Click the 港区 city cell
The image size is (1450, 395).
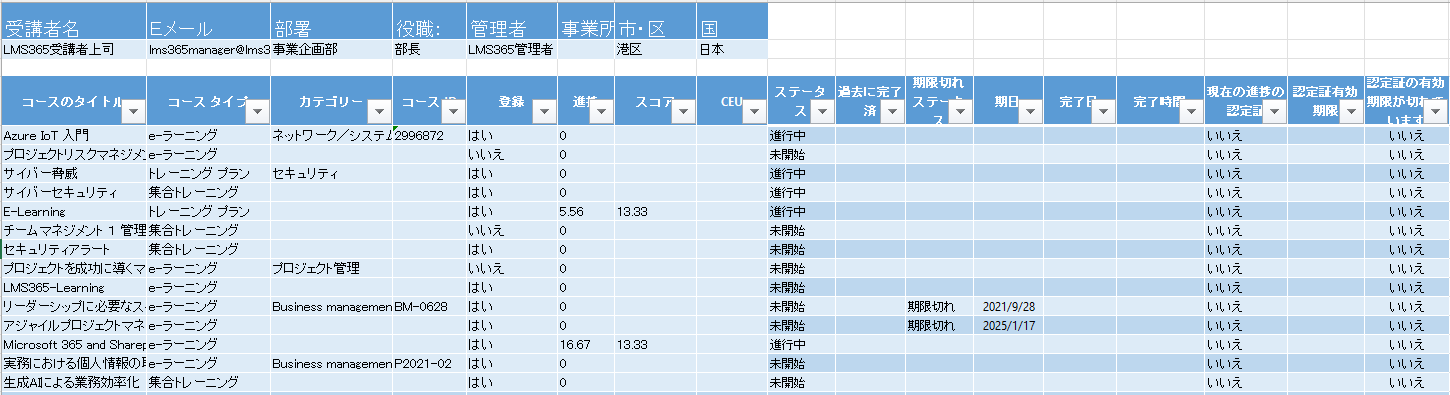pos(655,49)
